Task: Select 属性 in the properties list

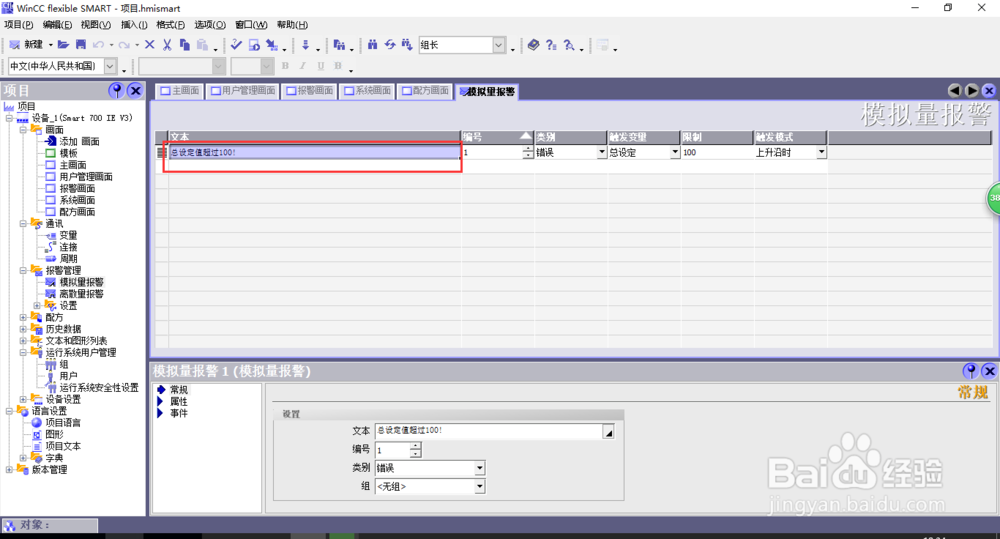Action: [179, 401]
